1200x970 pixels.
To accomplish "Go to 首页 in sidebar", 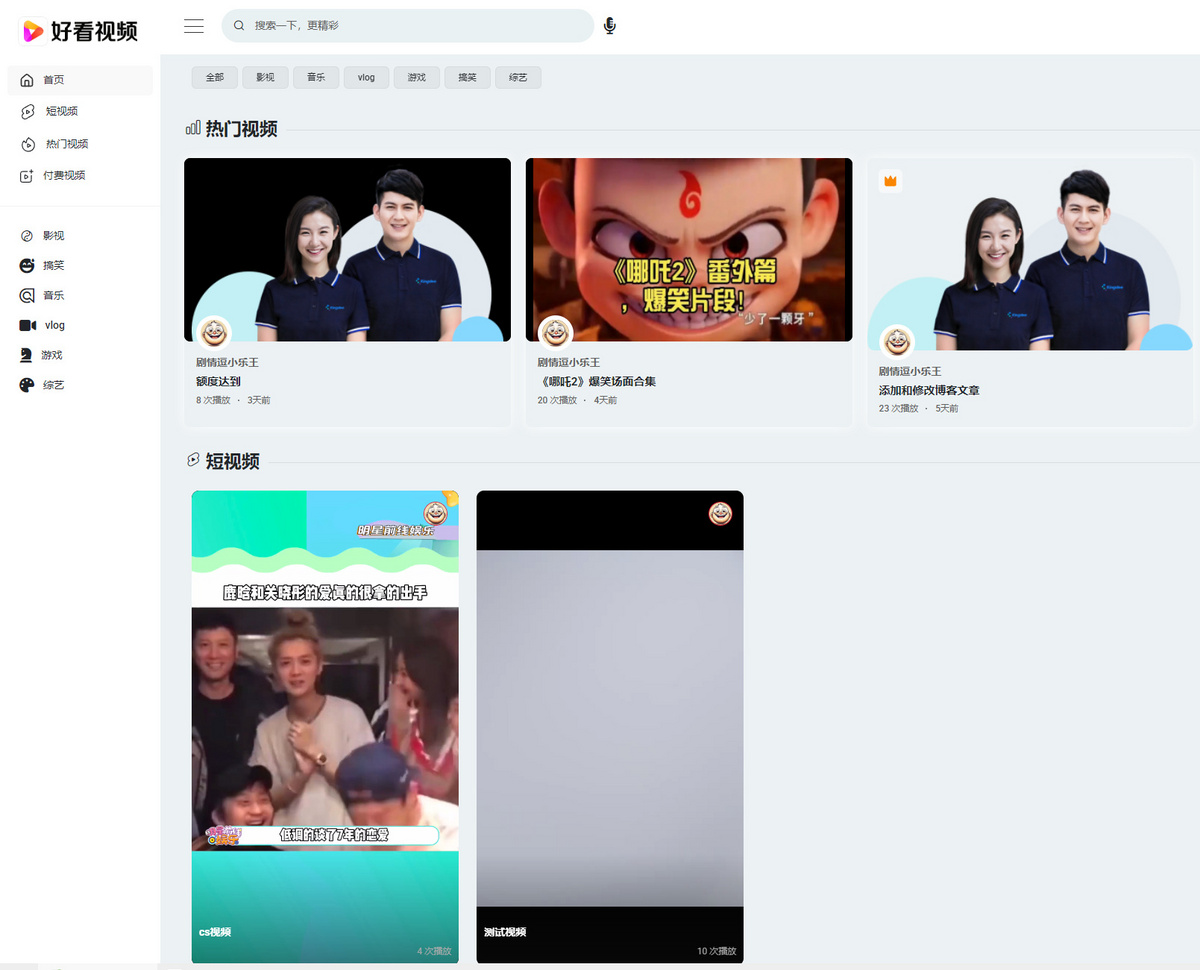I will pyautogui.click(x=54, y=80).
